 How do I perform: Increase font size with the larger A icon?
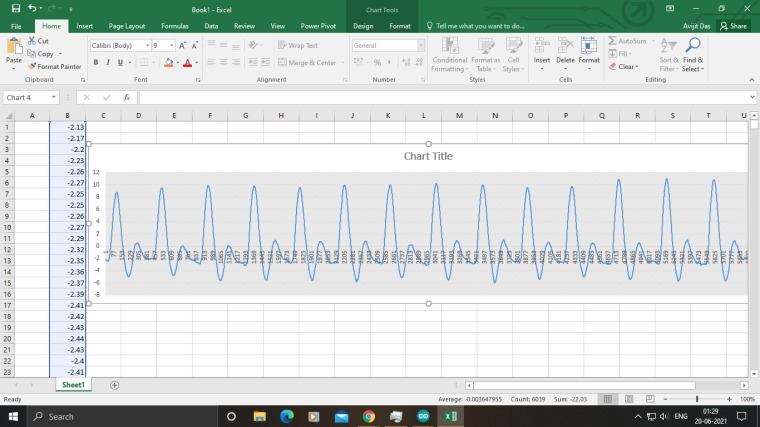(x=182, y=46)
